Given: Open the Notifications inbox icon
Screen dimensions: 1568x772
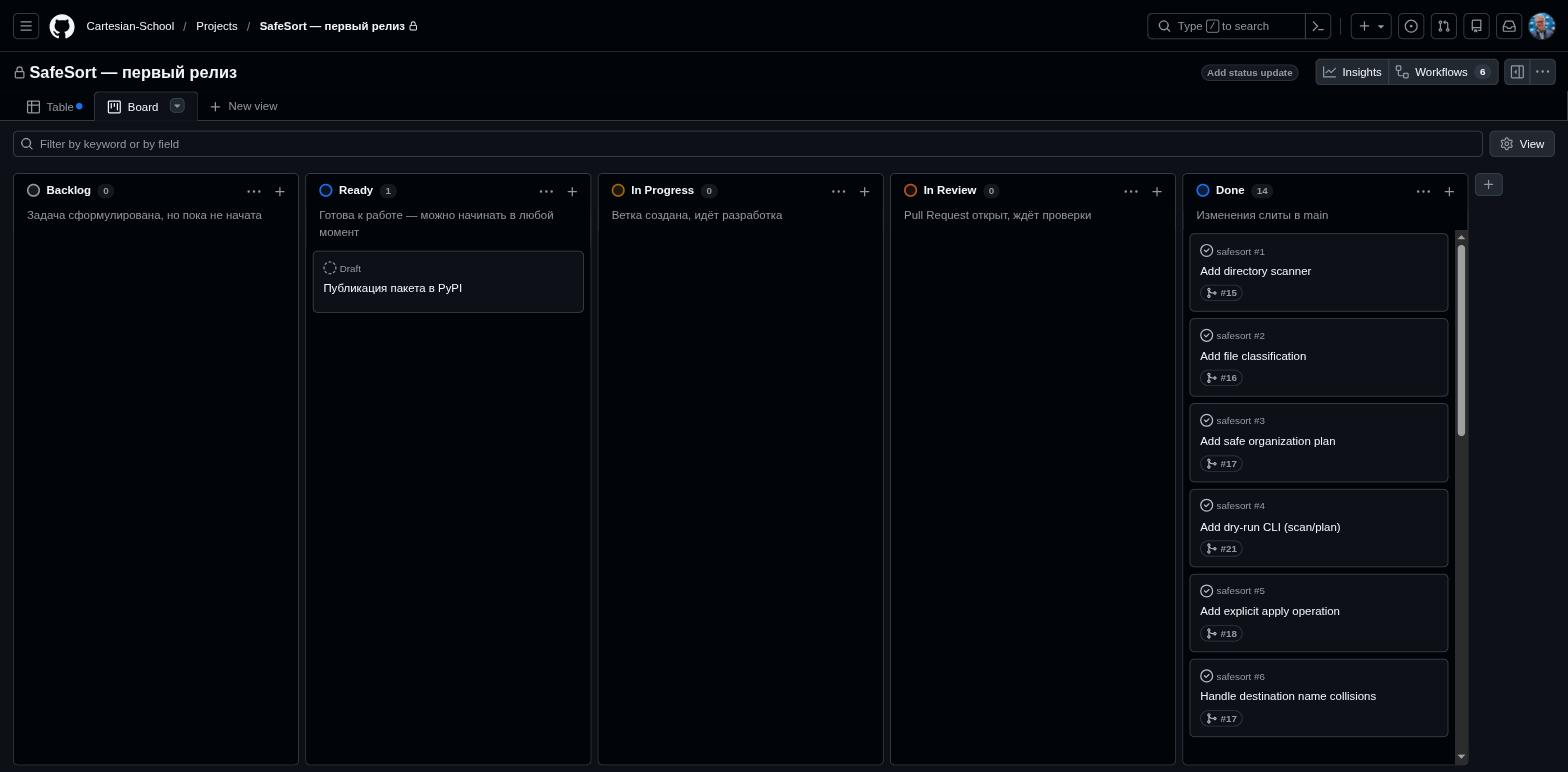Looking at the screenshot, I should [x=1509, y=26].
